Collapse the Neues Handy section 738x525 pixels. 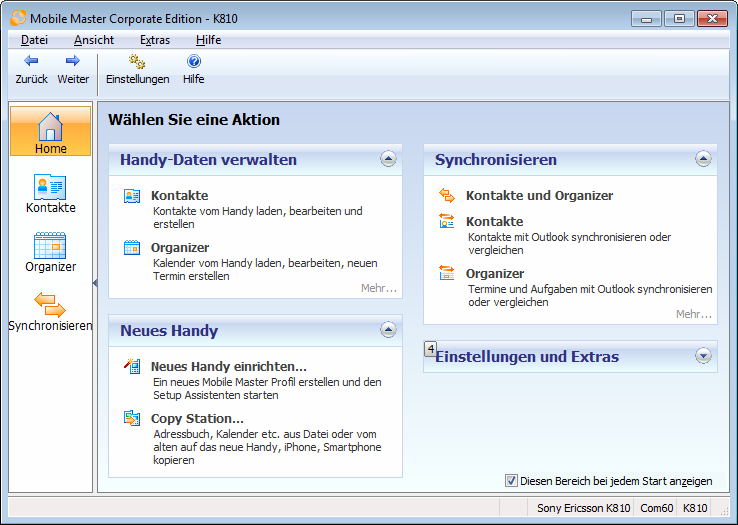tap(388, 330)
